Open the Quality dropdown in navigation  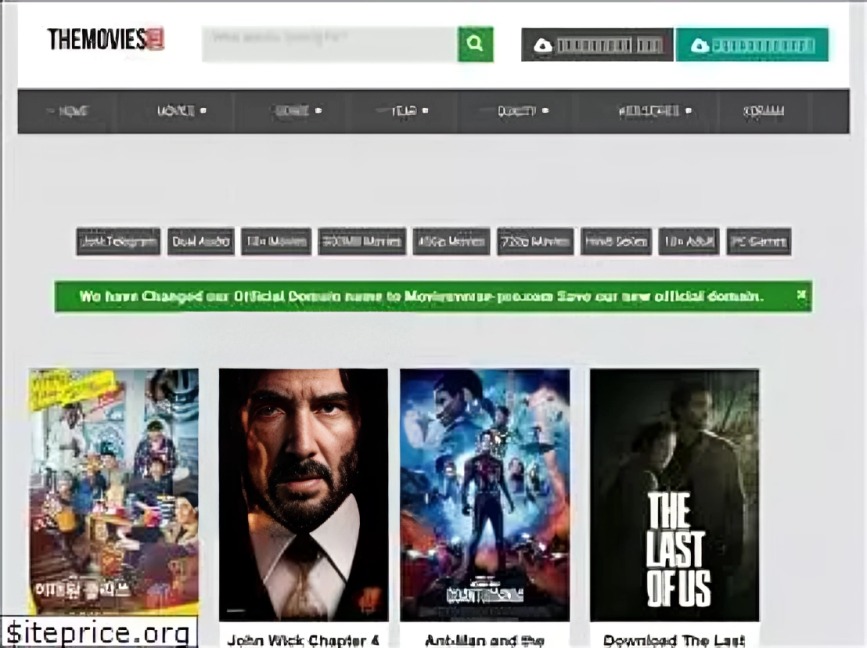point(522,111)
